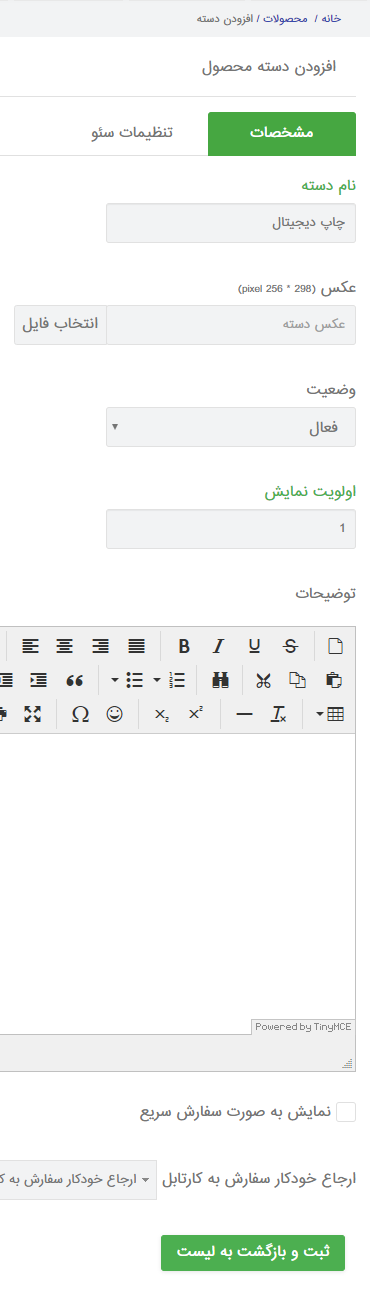Image resolution: width=370 pixels, height=1296 pixels.
Task: Switch to تنظیمات سئو tab
Action: [x=133, y=134]
